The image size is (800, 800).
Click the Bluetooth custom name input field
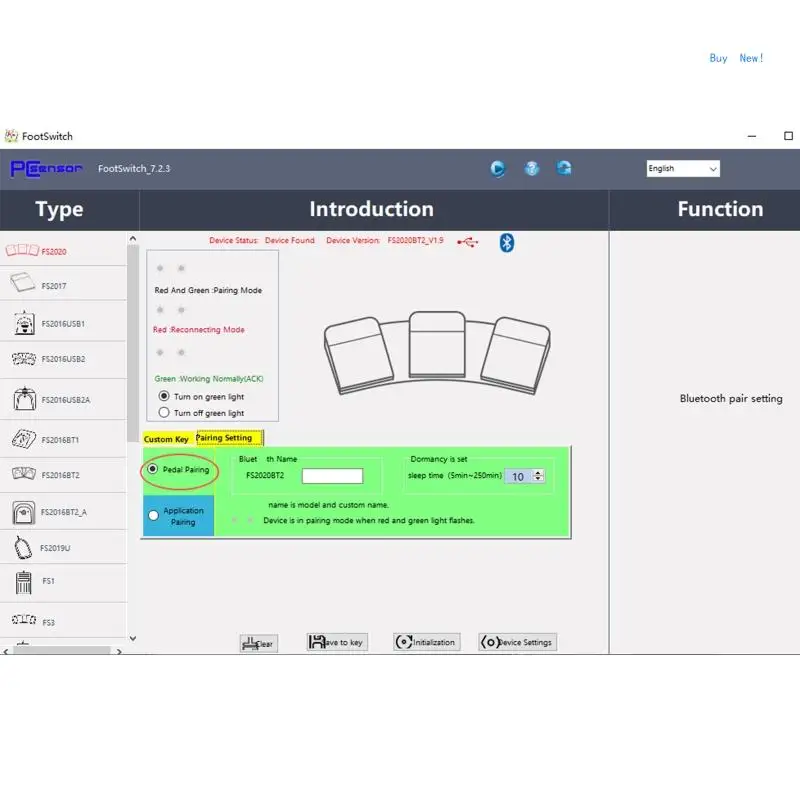coord(332,476)
